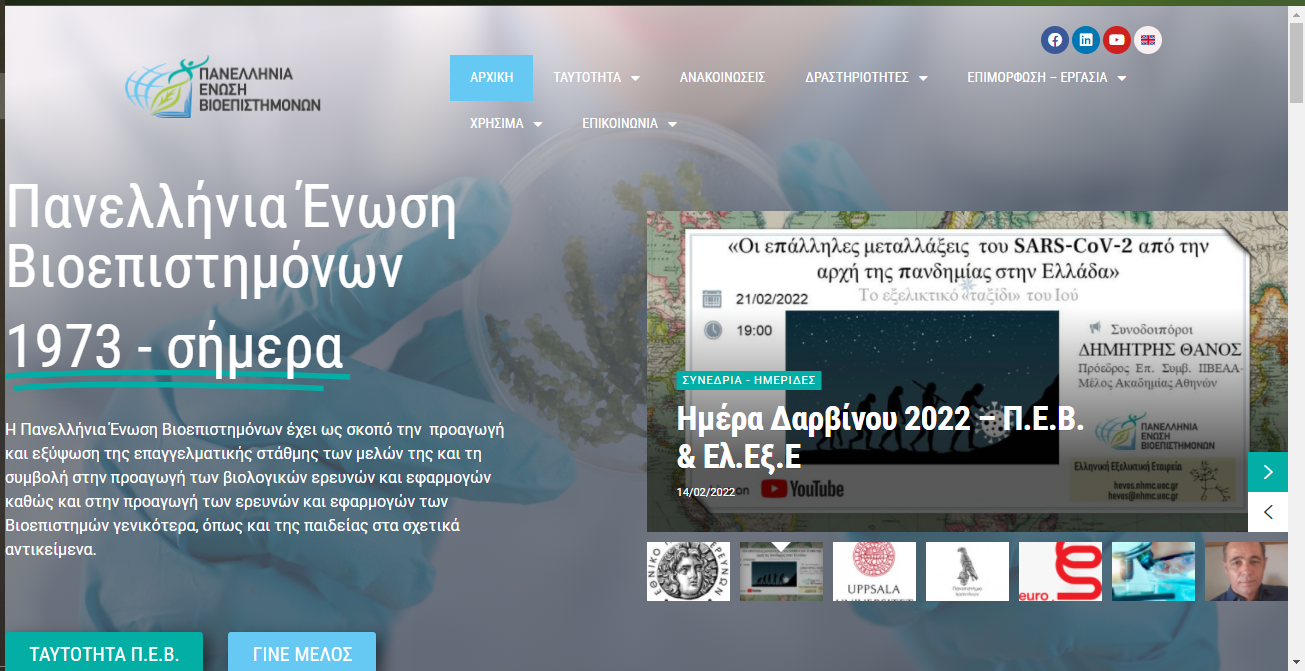Click the page vertical scrollbar
Image resolution: width=1305 pixels, height=671 pixels.
coord(1296,300)
